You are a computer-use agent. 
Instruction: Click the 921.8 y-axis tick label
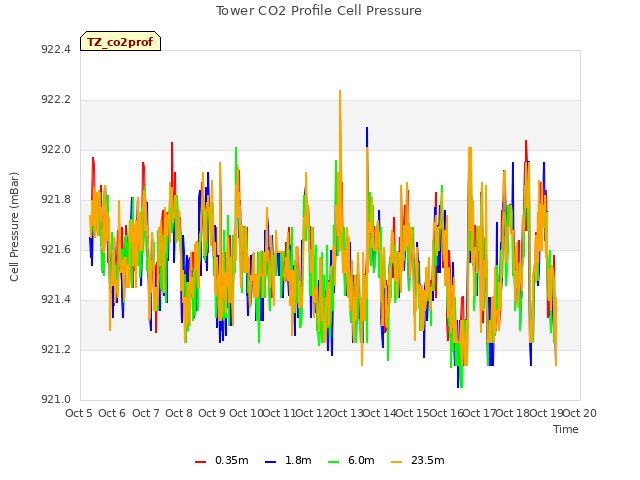pyautogui.click(x=56, y=200)
